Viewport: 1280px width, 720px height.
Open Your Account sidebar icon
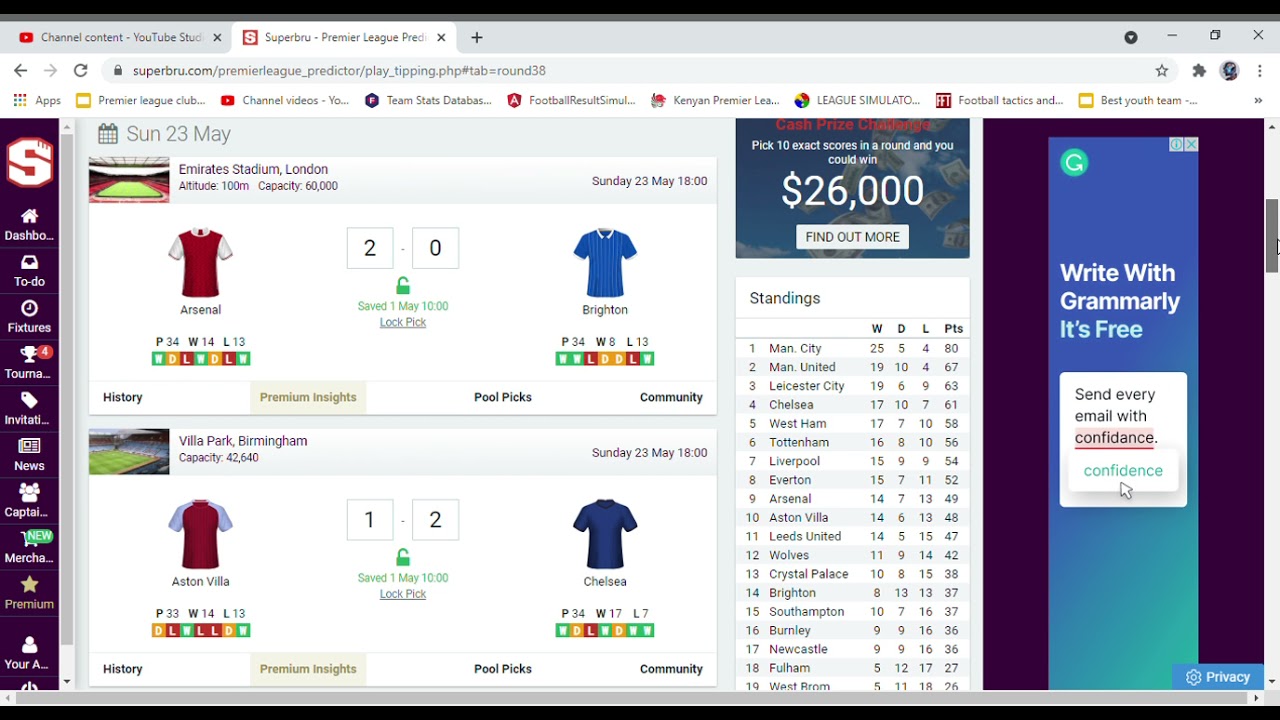coord(29,653)
